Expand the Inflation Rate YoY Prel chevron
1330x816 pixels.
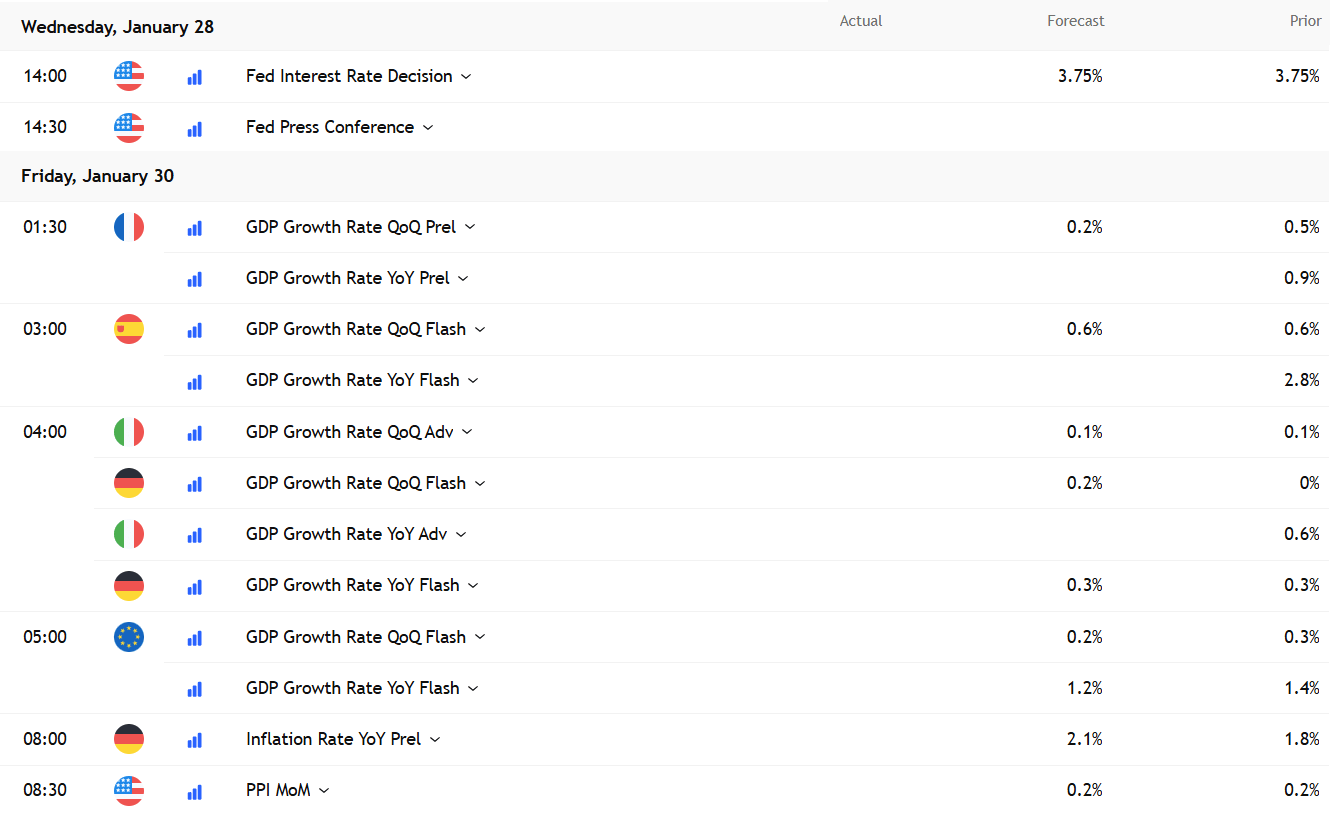point(435,740)
